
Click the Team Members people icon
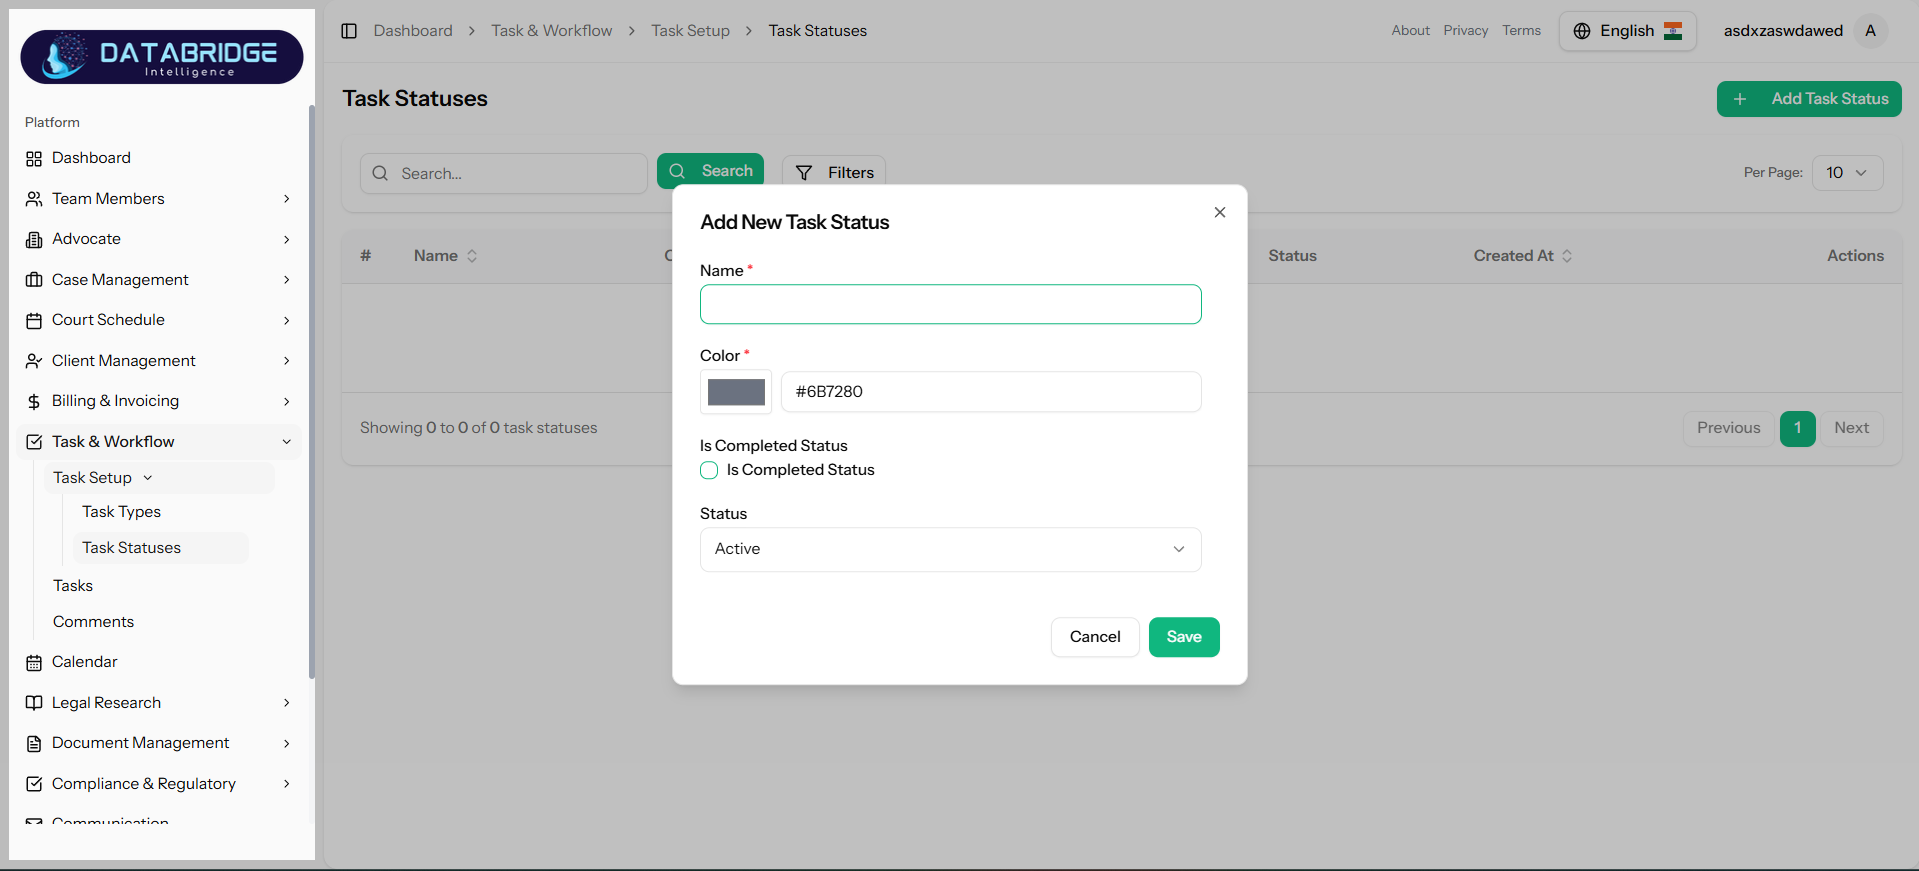click(34, 199)
